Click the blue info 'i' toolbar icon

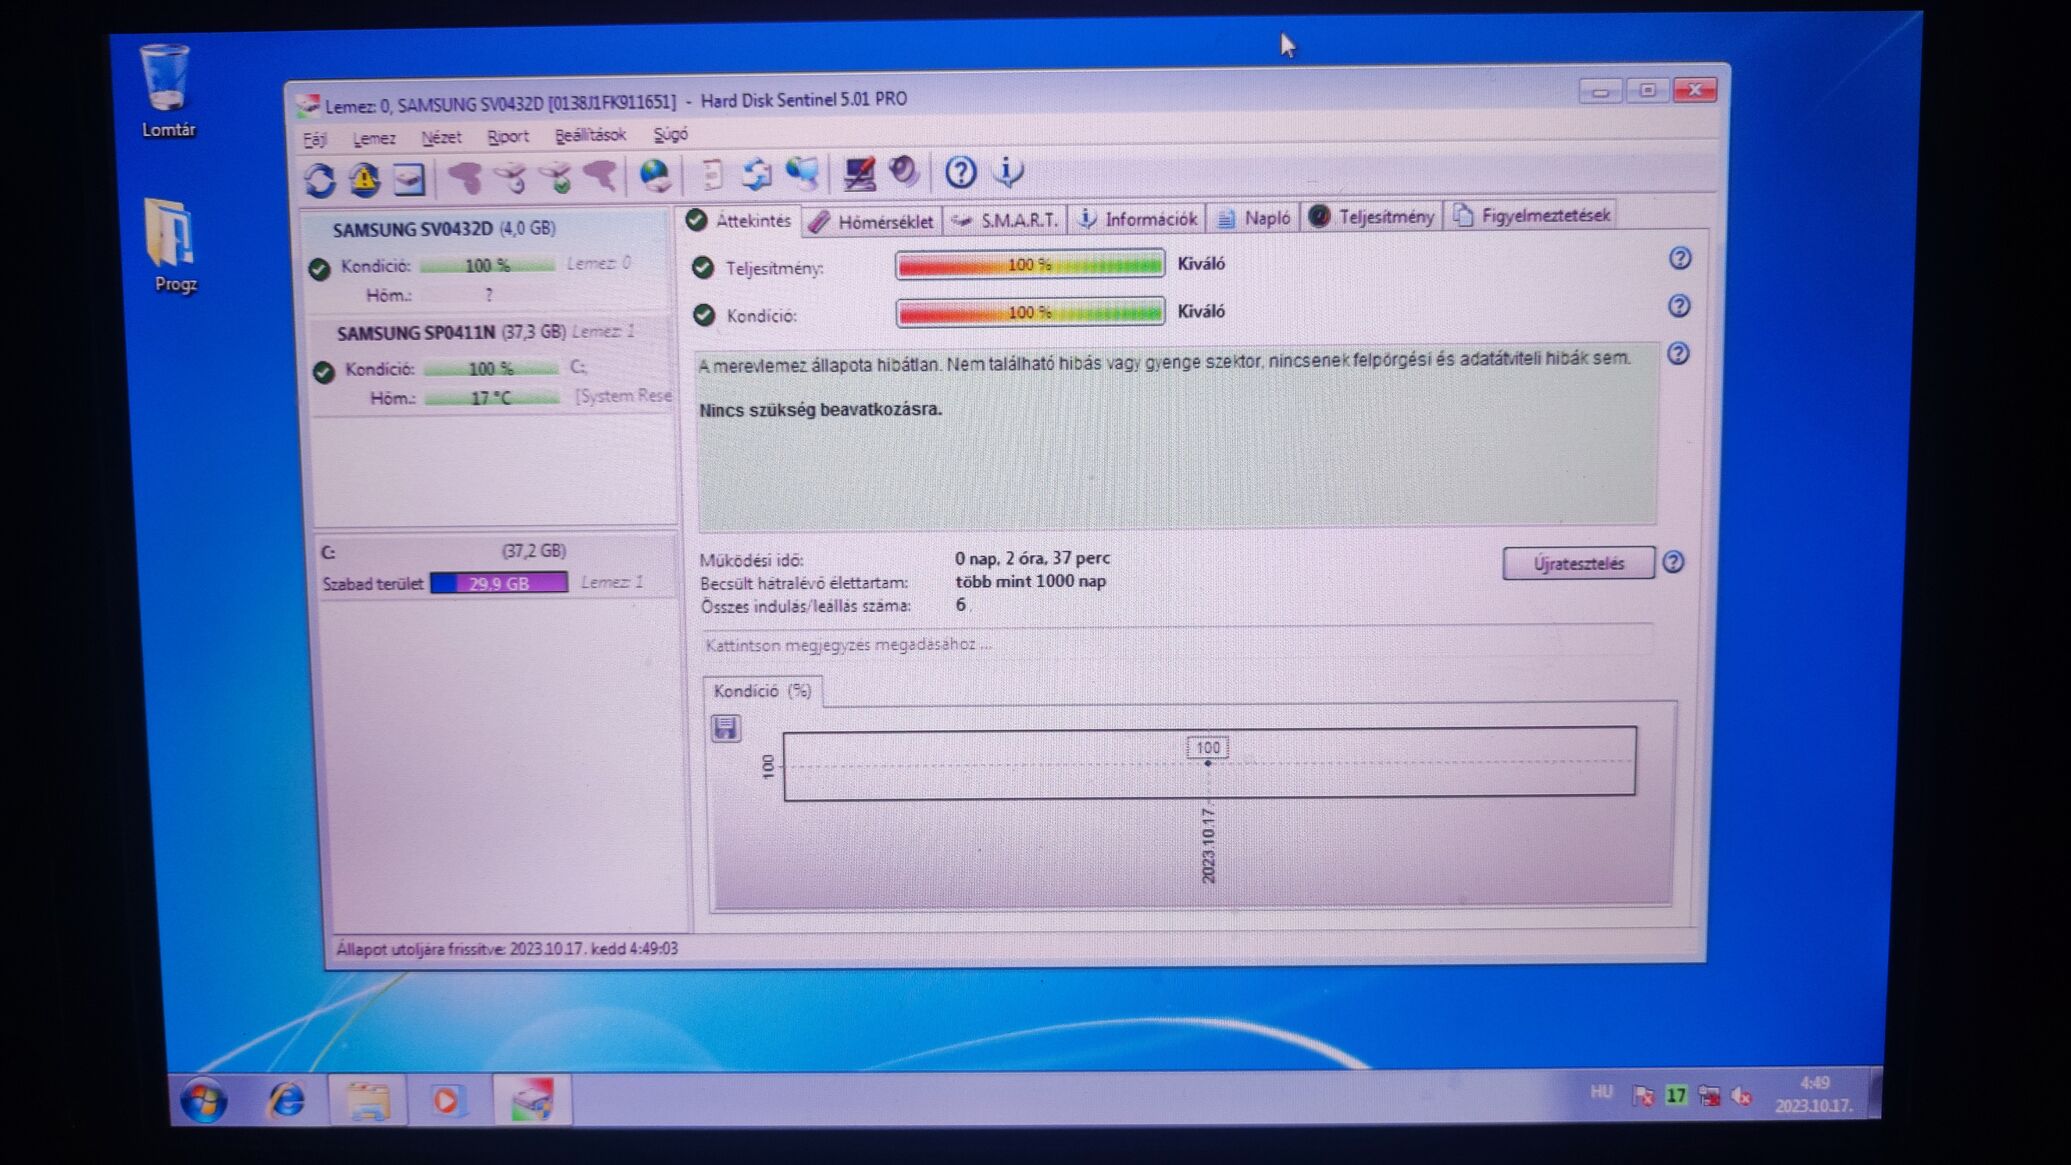point(1008,172)
